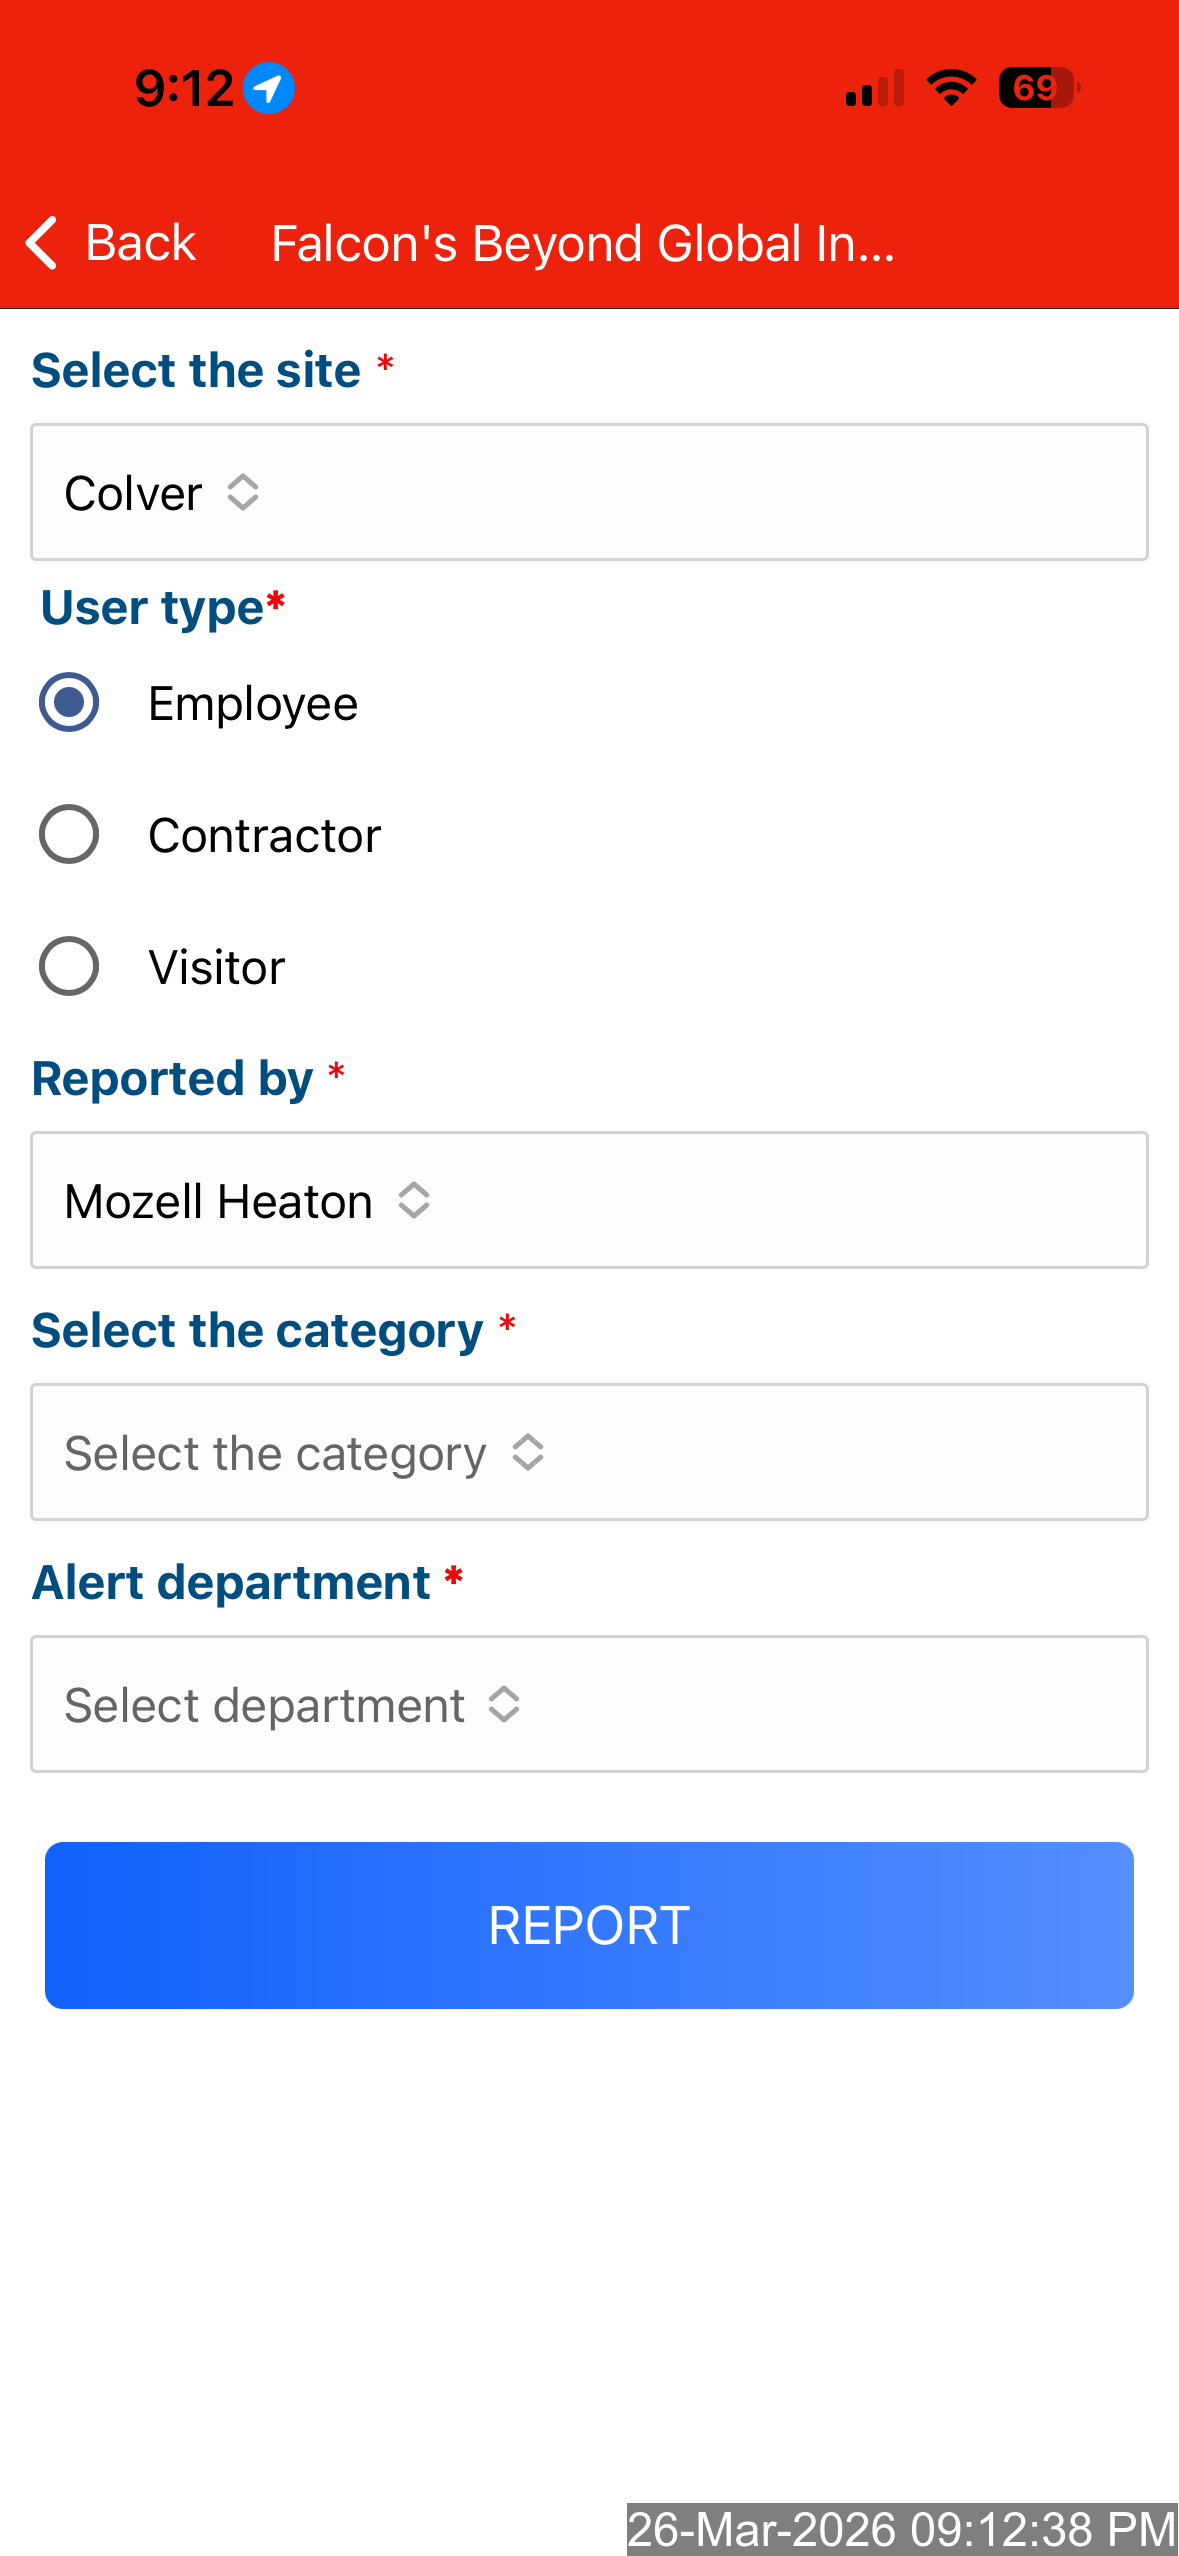Tap the Wi-Fi status icon
The width and height of the screenshot is (1179, 2556).
coord(951,88)
